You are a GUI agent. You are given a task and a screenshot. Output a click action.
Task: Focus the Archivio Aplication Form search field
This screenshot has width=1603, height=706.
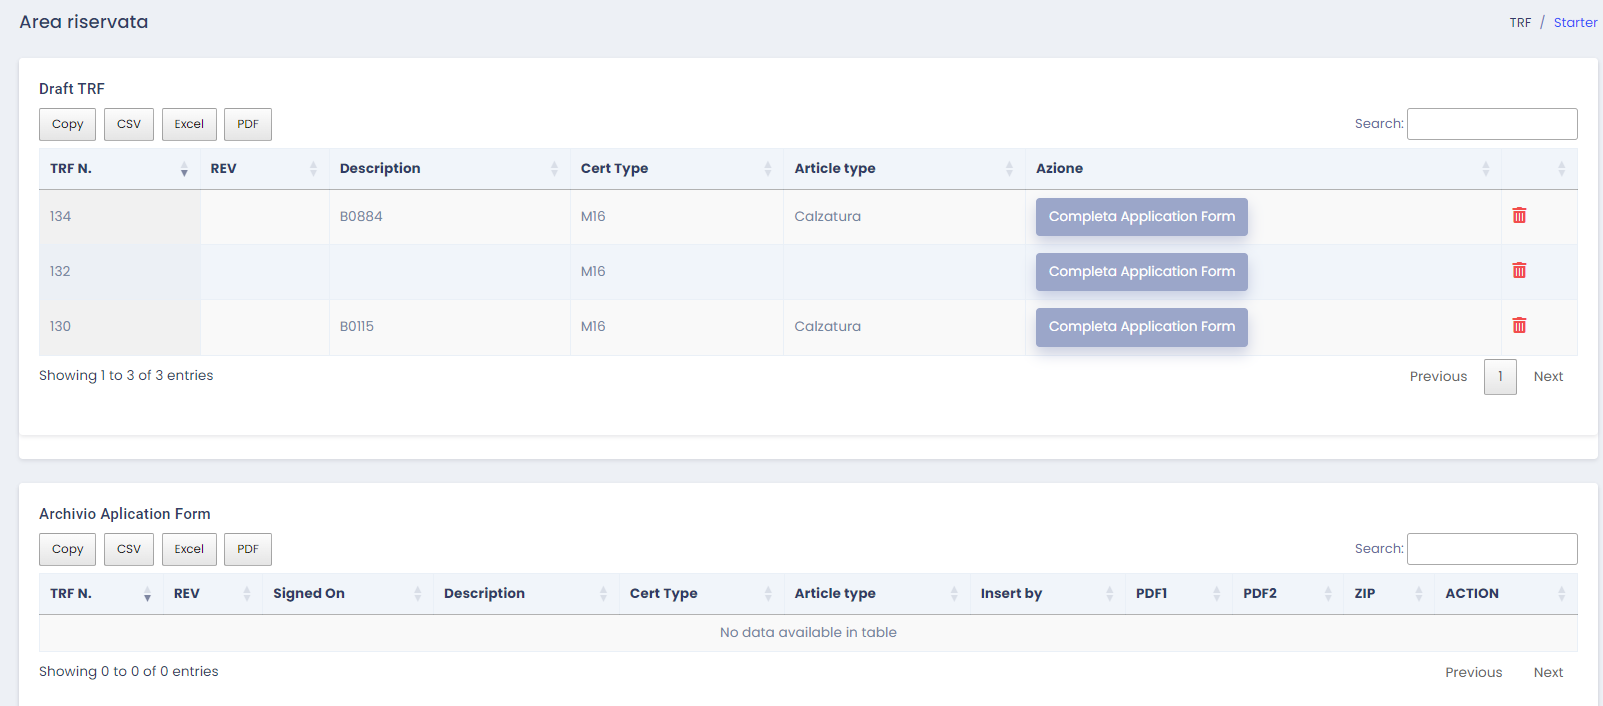(1492, 549)
